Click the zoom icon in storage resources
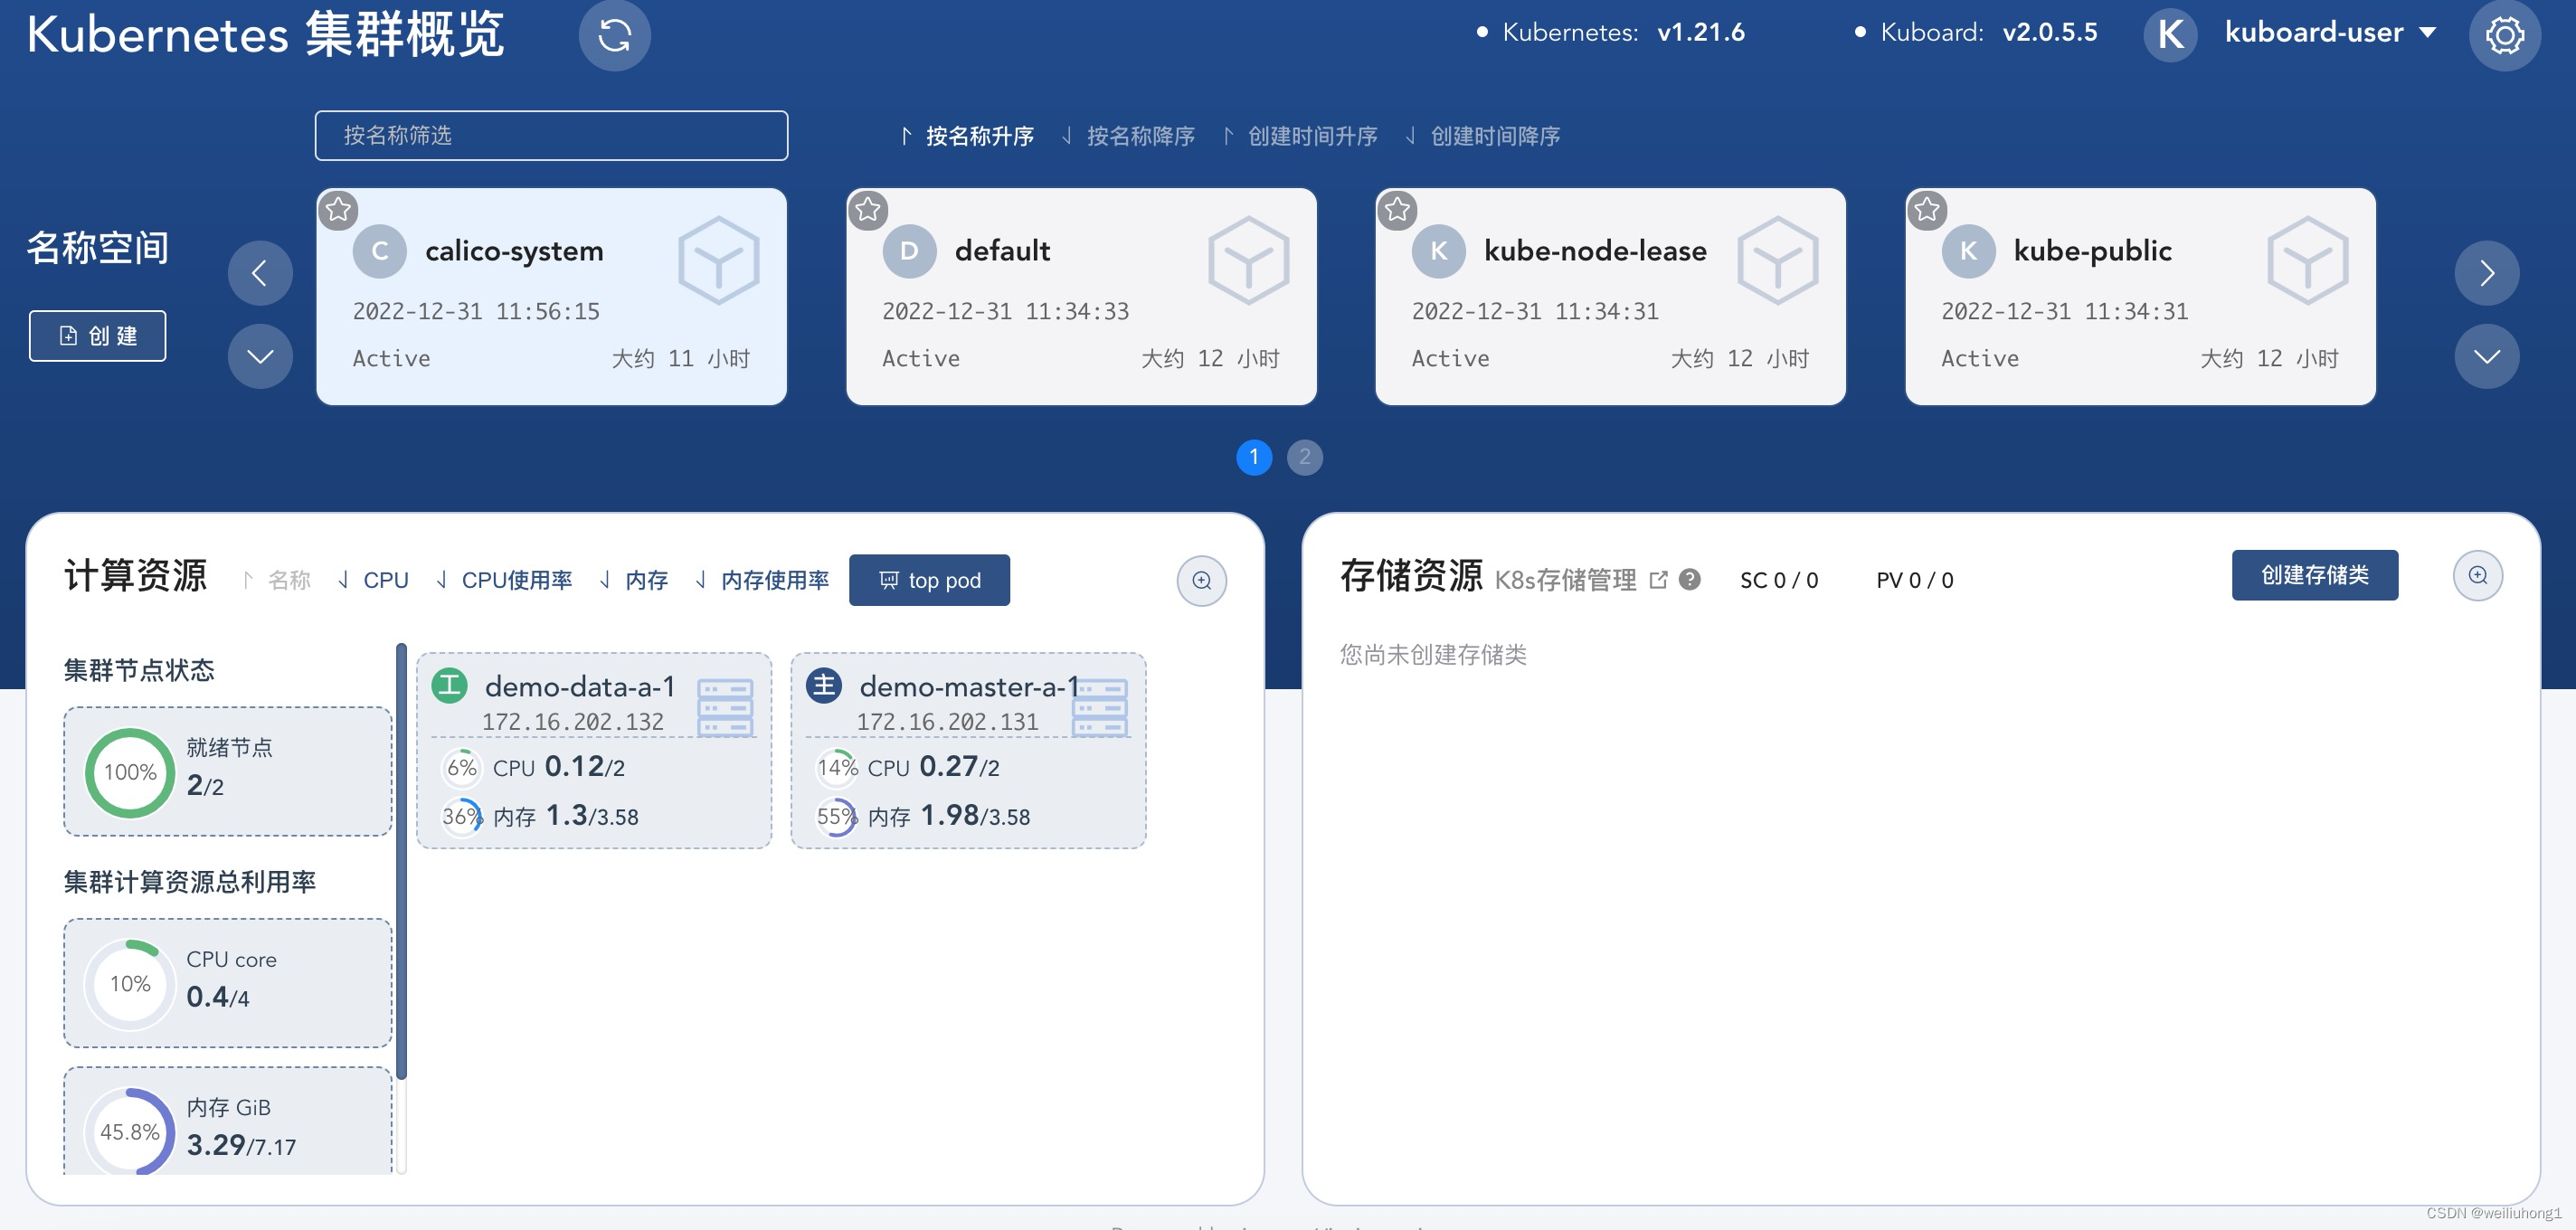 click(2477, 576)
